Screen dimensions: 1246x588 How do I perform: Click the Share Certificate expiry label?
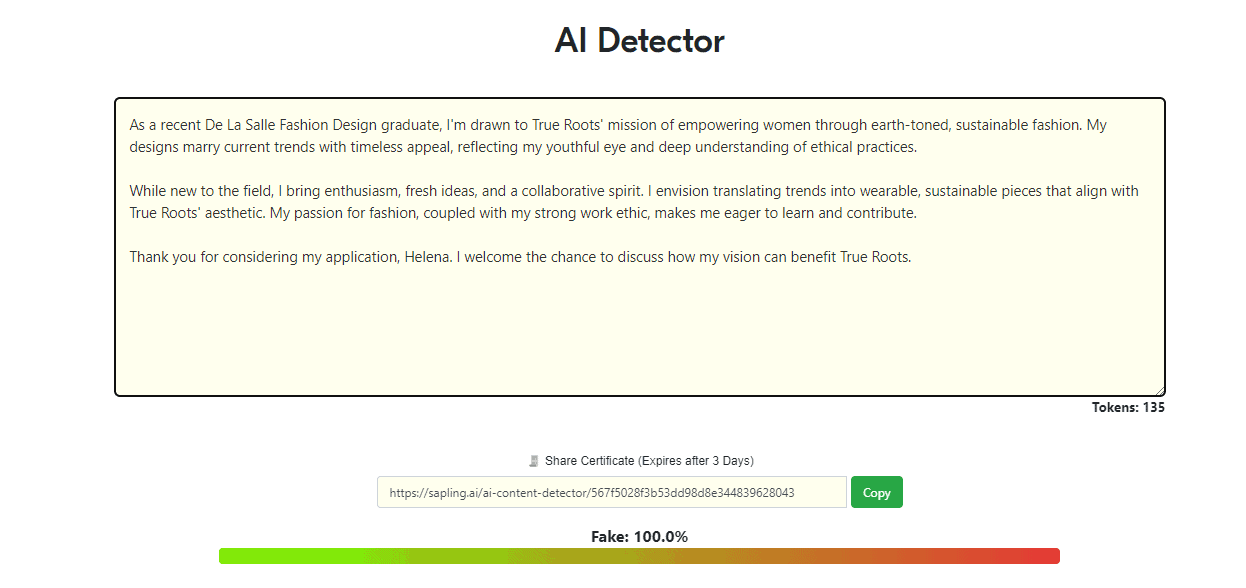pos(649,461)
